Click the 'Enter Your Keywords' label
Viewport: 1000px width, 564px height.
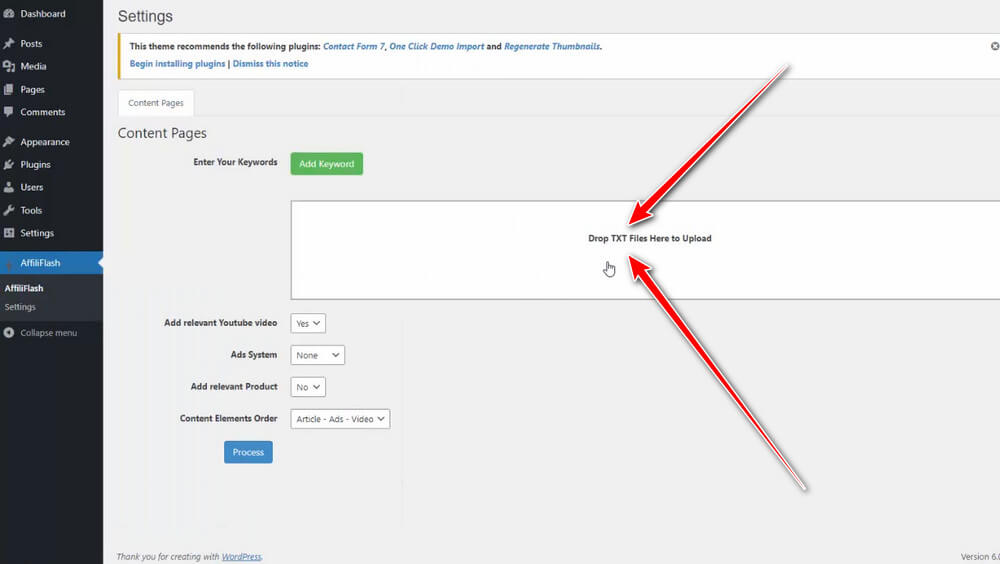(x=235, y=162)
